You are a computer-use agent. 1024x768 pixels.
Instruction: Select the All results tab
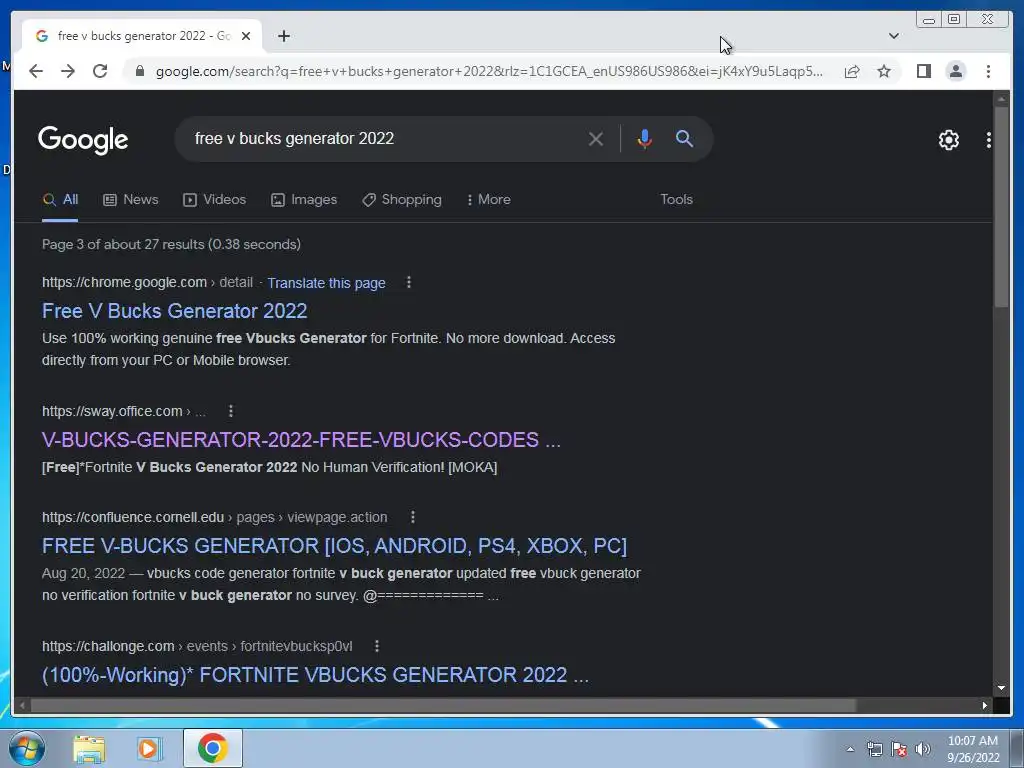(60, 200)
